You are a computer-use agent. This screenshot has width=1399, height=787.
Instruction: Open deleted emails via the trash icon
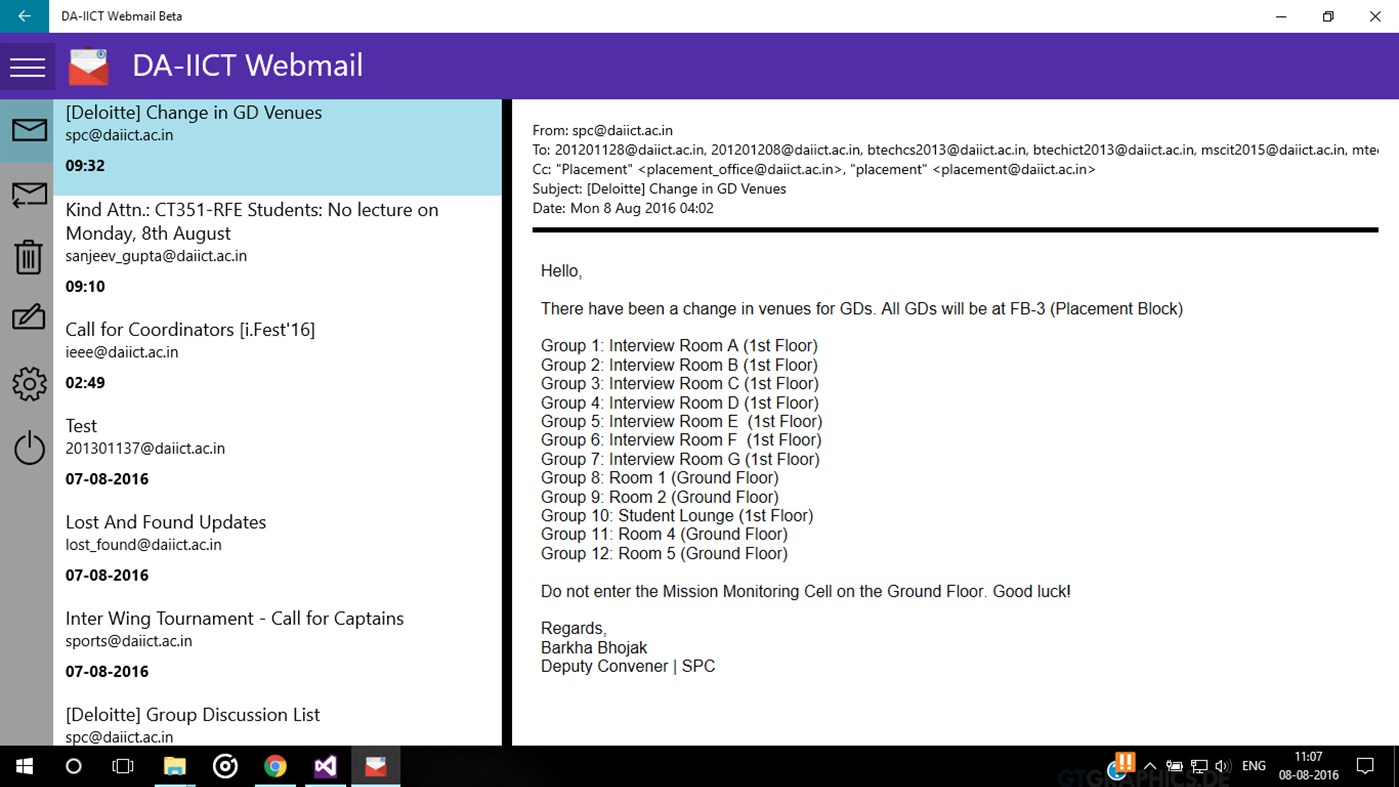28,257
